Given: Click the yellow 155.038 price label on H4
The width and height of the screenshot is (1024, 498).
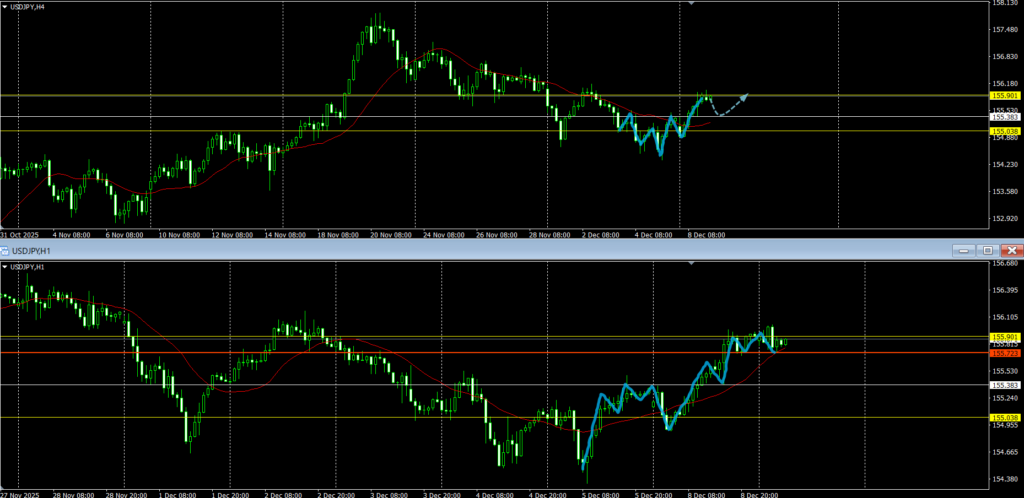Looking at the screenshot, I should pyautogui.click(x=1004, y=131).
